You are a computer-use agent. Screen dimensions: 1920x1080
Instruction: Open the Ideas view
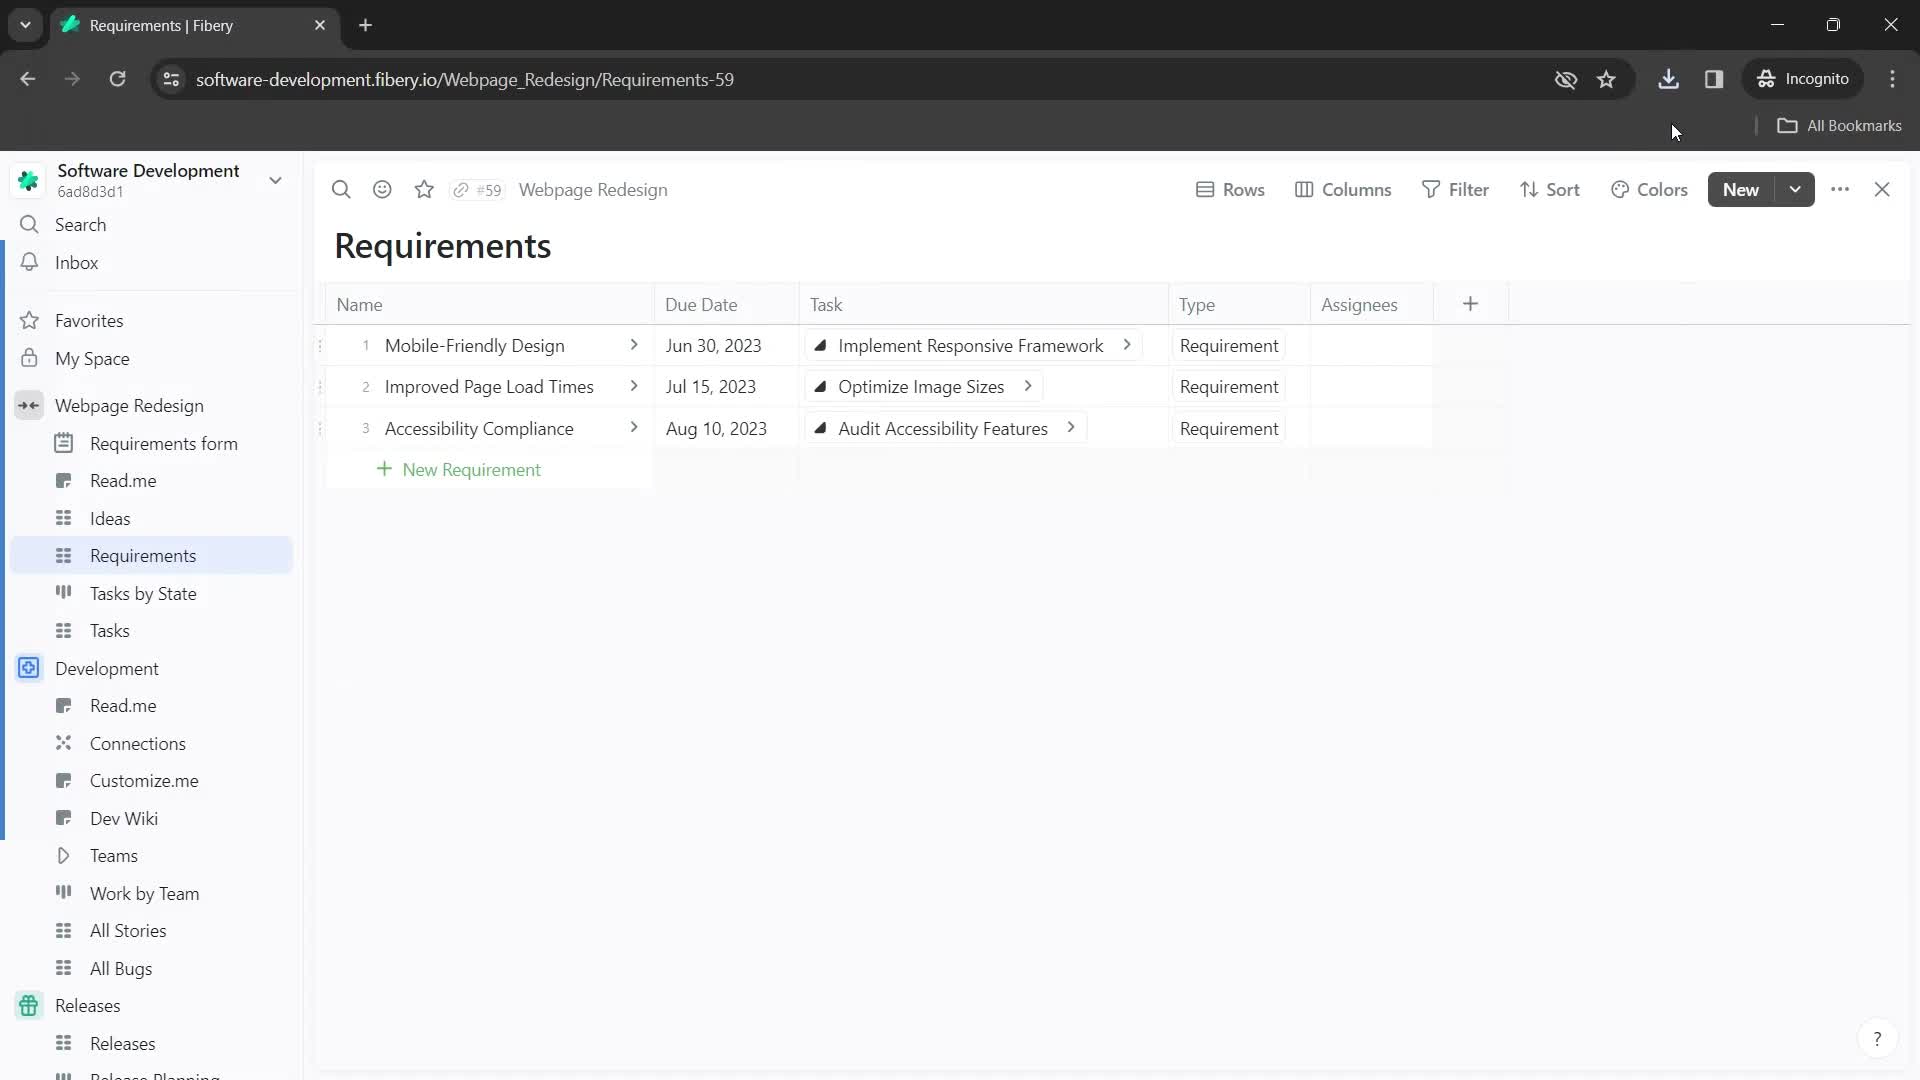pos(152,519)
